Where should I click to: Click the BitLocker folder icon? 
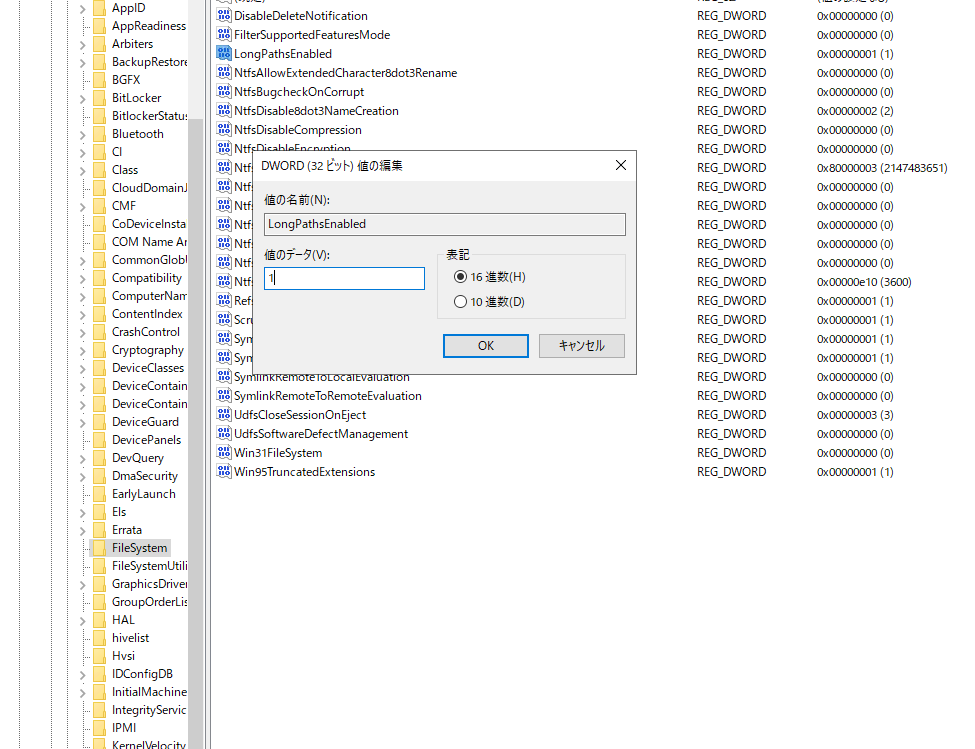pos(99,98)
